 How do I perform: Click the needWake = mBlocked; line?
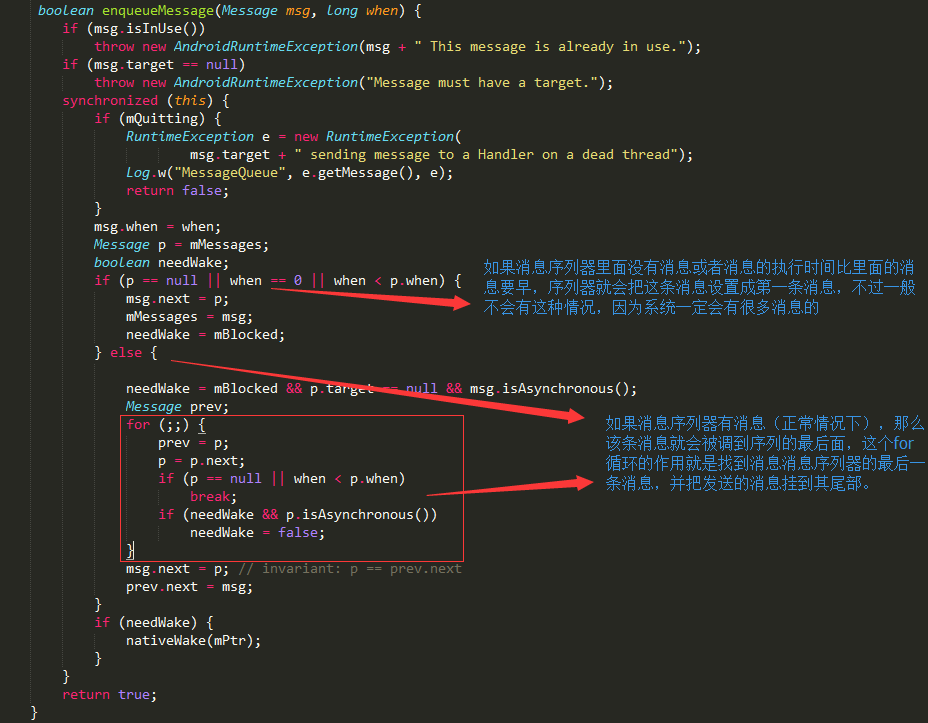click(x=205, y=335)
